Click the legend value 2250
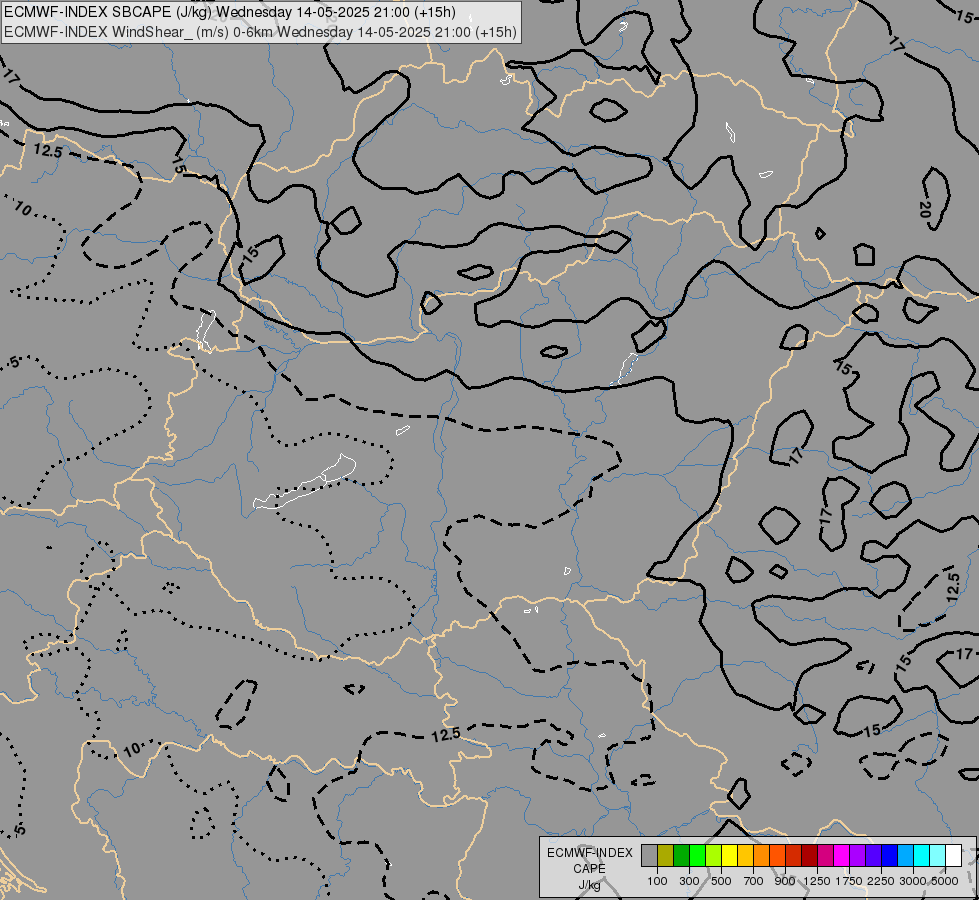This screenshot has width=979, height=900. [x=881, y=881]
